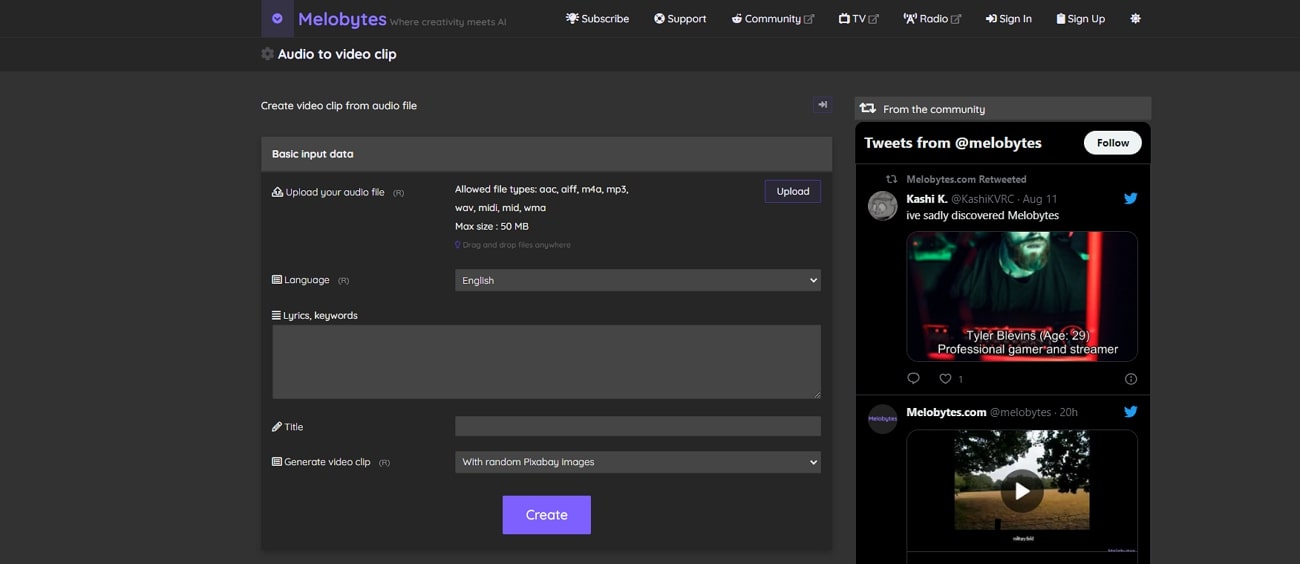Collapse the sidebar using the arrow button
The height and width of the screenshot is (564, 1300).
coord(822,105)
